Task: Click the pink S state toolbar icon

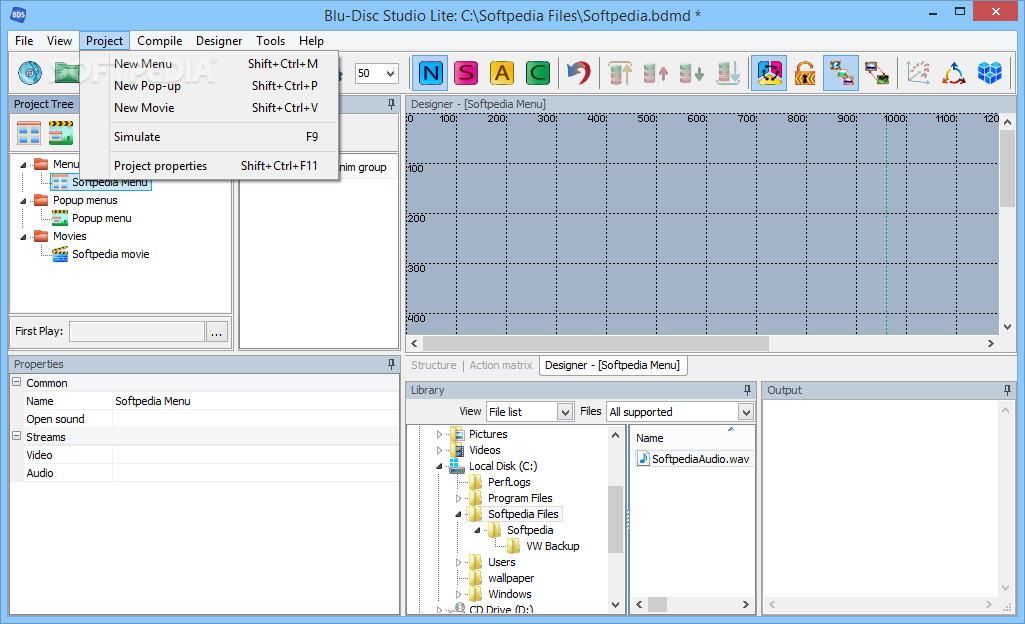Action: coord(466,73)
